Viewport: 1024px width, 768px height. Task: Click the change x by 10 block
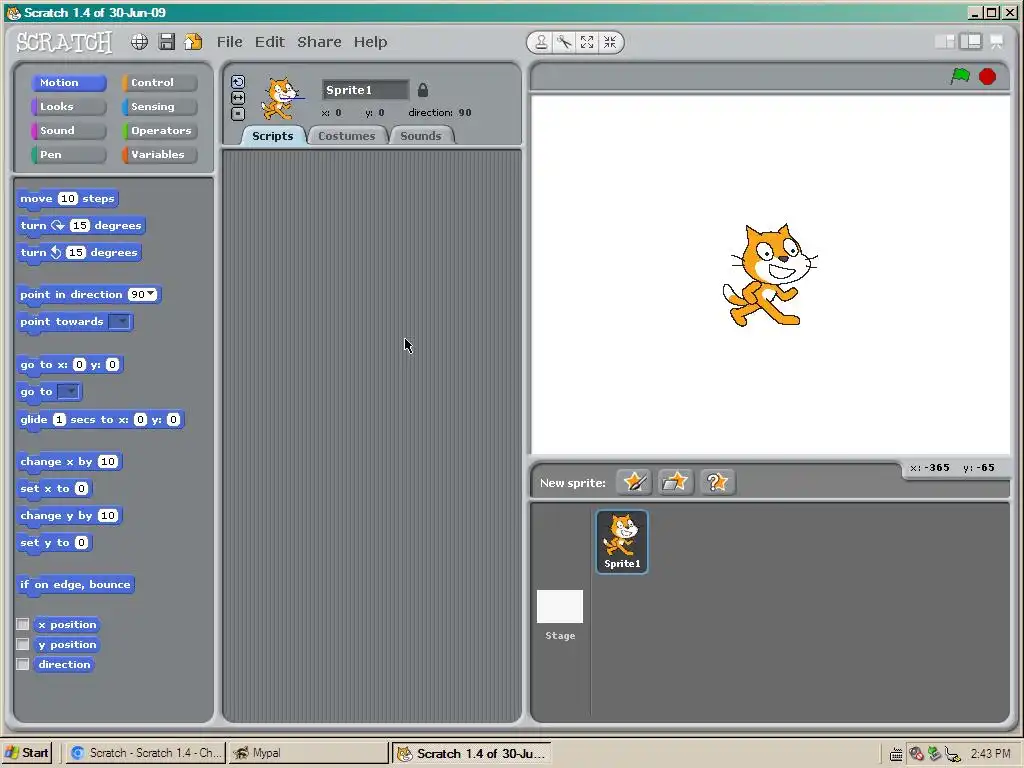point(69,462)
